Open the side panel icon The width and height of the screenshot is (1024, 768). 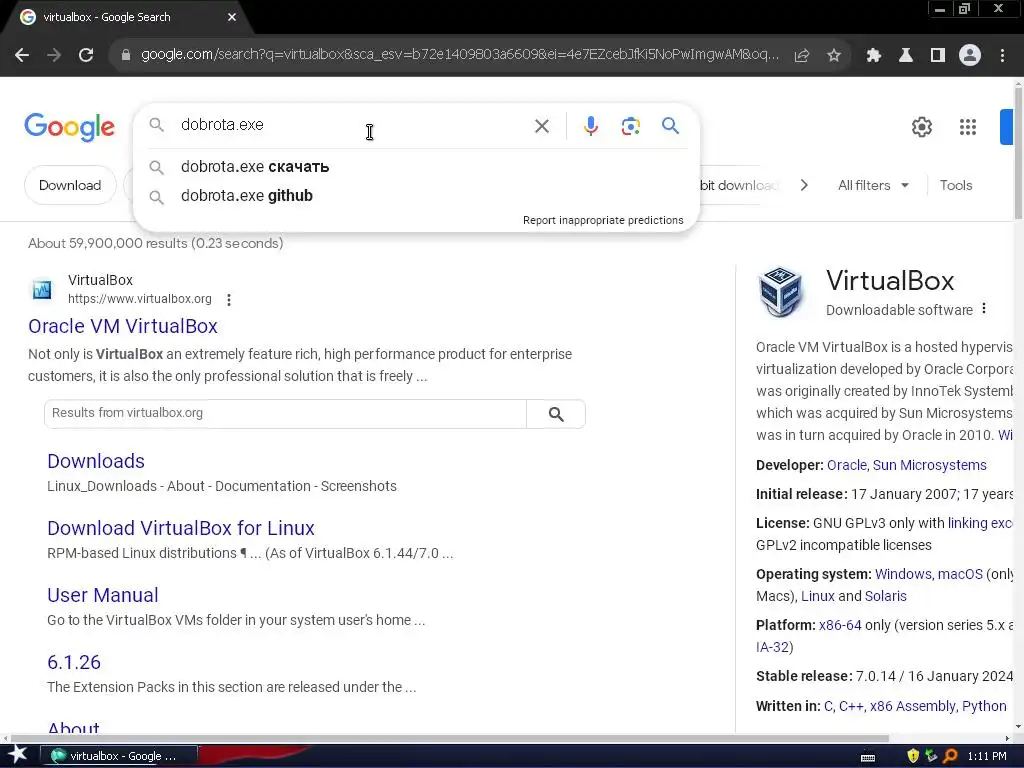(938, 56)
